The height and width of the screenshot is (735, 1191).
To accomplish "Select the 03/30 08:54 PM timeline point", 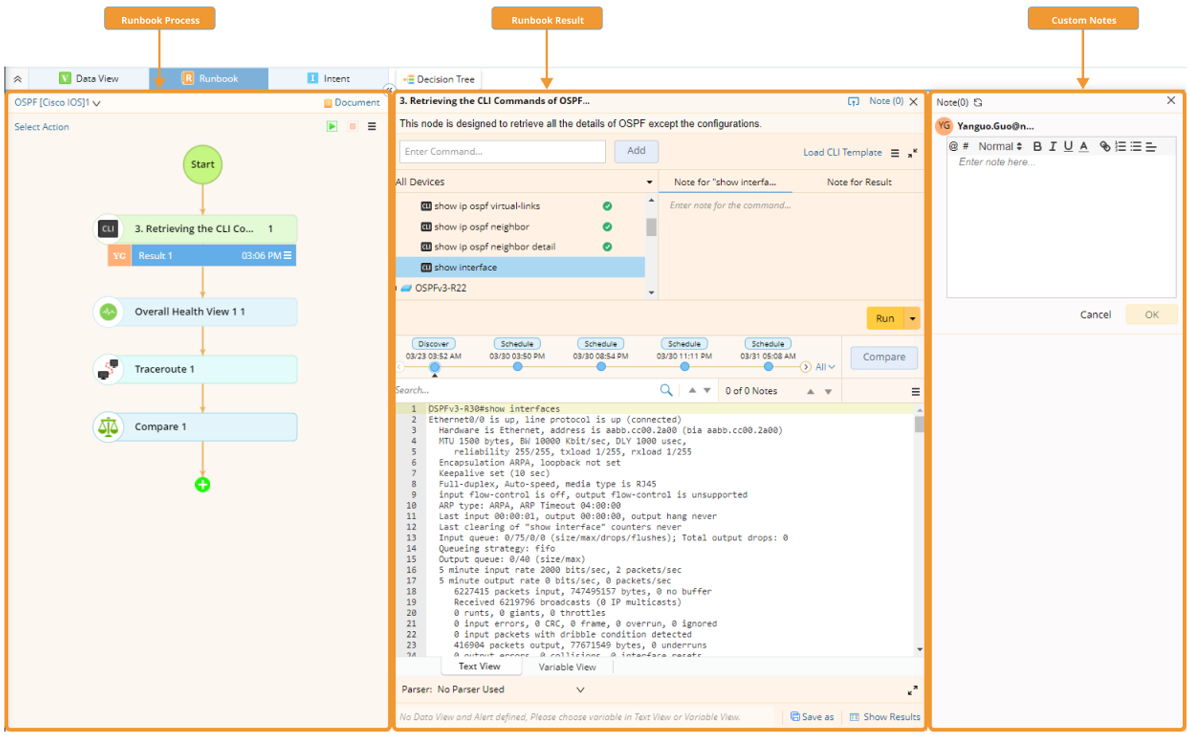I will [601, 367].
